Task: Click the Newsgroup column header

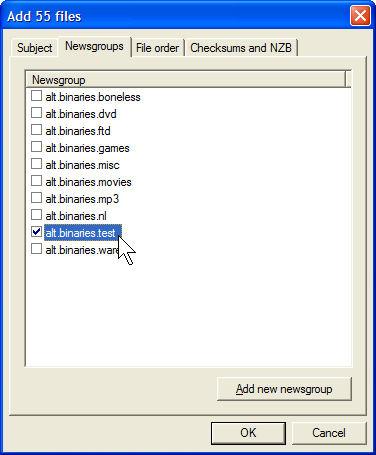Action: click(186, 80)
